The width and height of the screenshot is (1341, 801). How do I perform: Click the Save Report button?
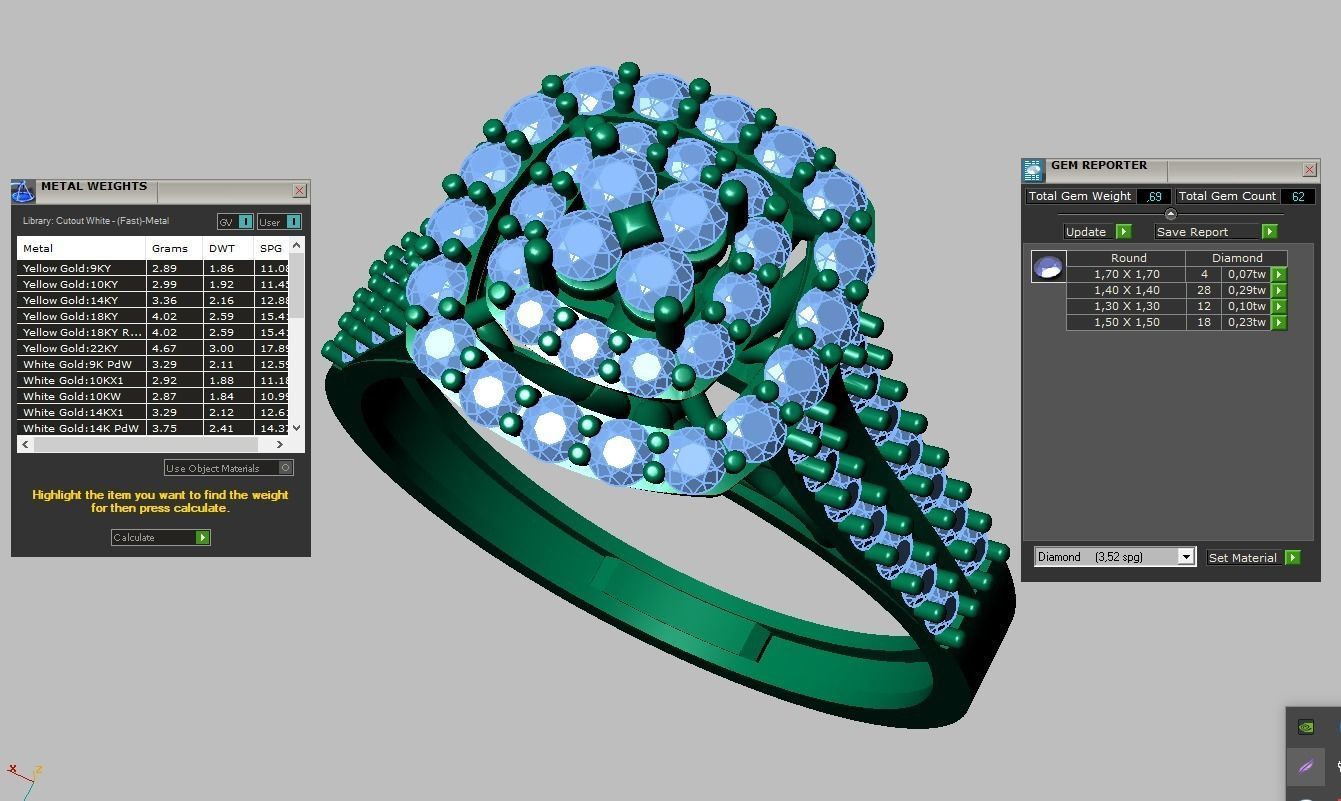tap(1215, 232)
